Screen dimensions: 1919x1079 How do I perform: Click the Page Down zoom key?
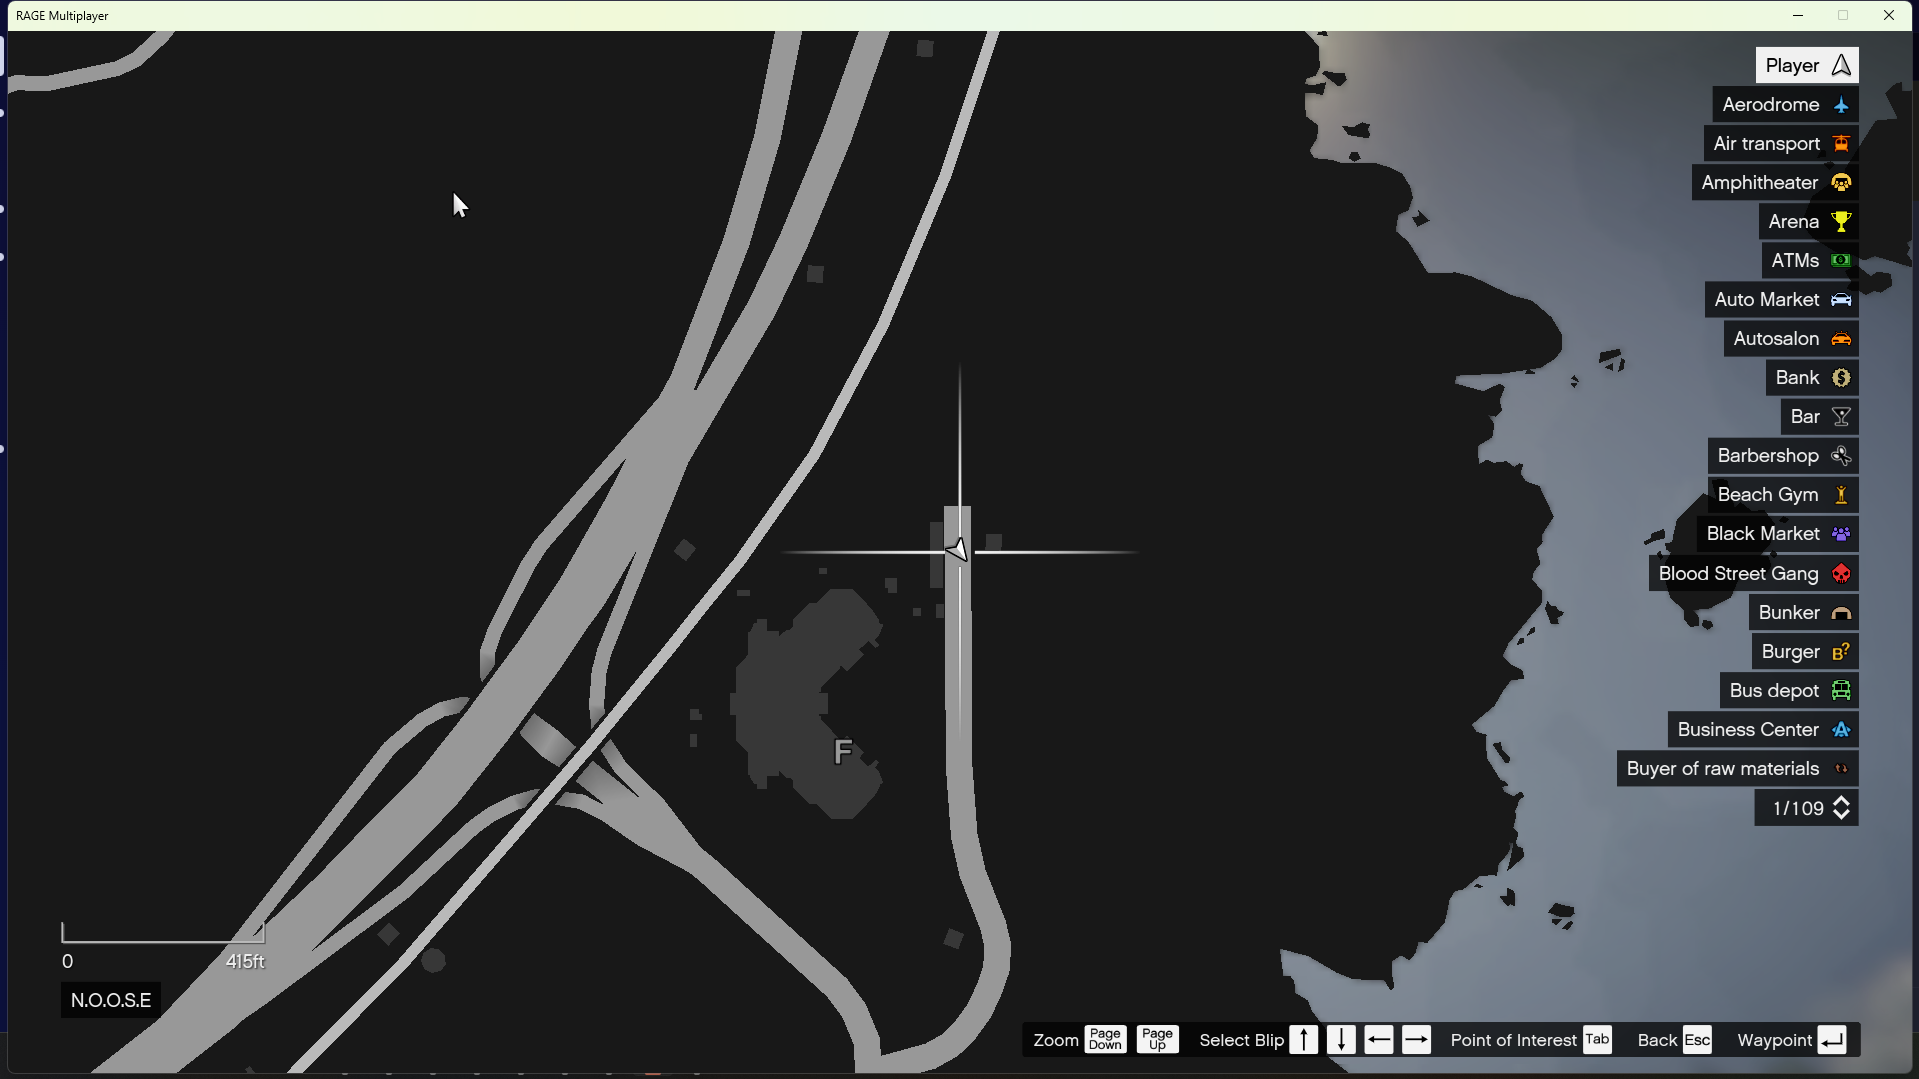pos(1105,1040)
